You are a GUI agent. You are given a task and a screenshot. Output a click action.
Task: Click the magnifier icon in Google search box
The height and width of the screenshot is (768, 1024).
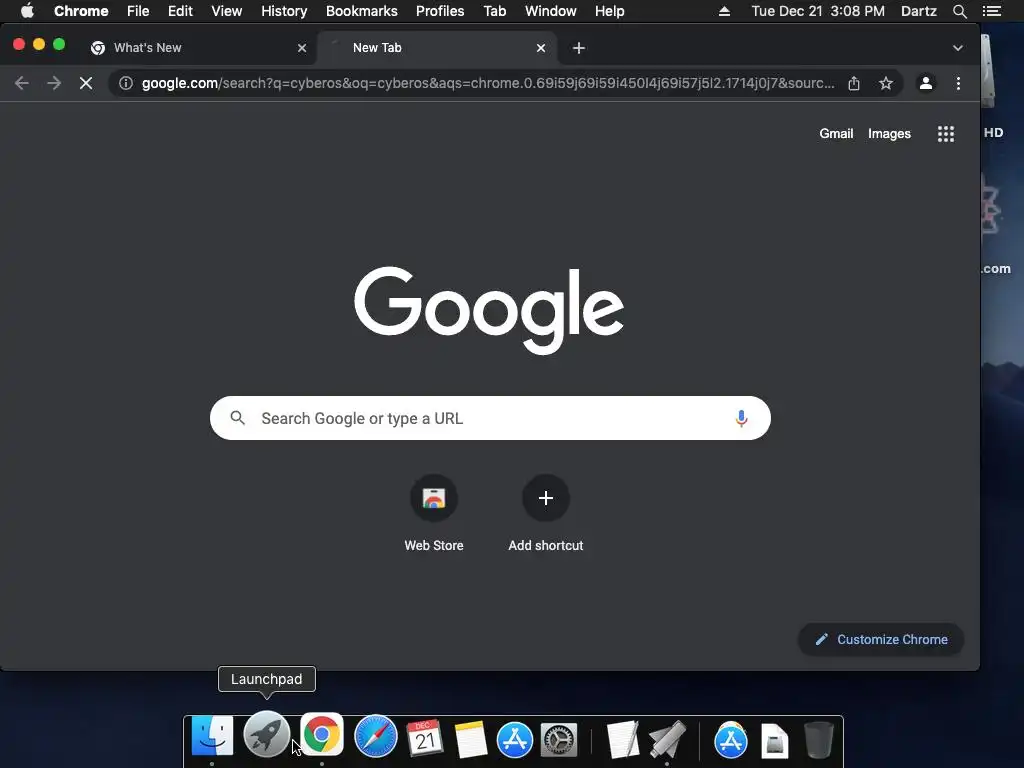point(238,418)
